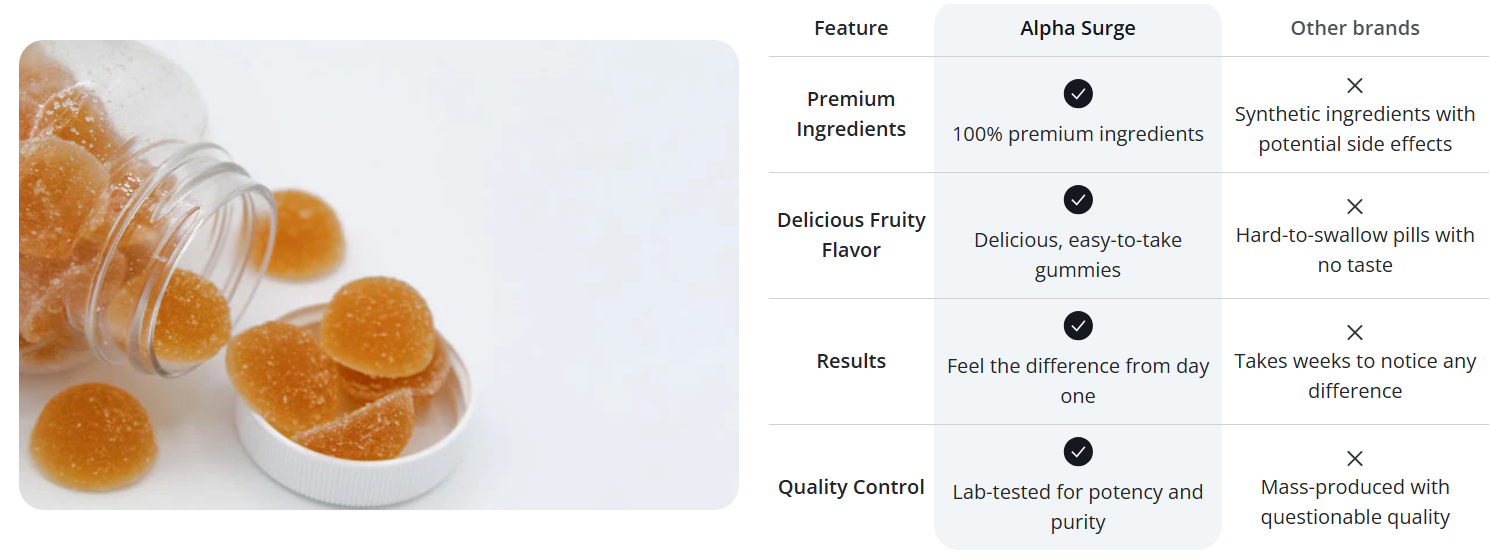The image size is (1491, 556).
Task: Open the orange gummies product image
Action: tap(379, 275)
